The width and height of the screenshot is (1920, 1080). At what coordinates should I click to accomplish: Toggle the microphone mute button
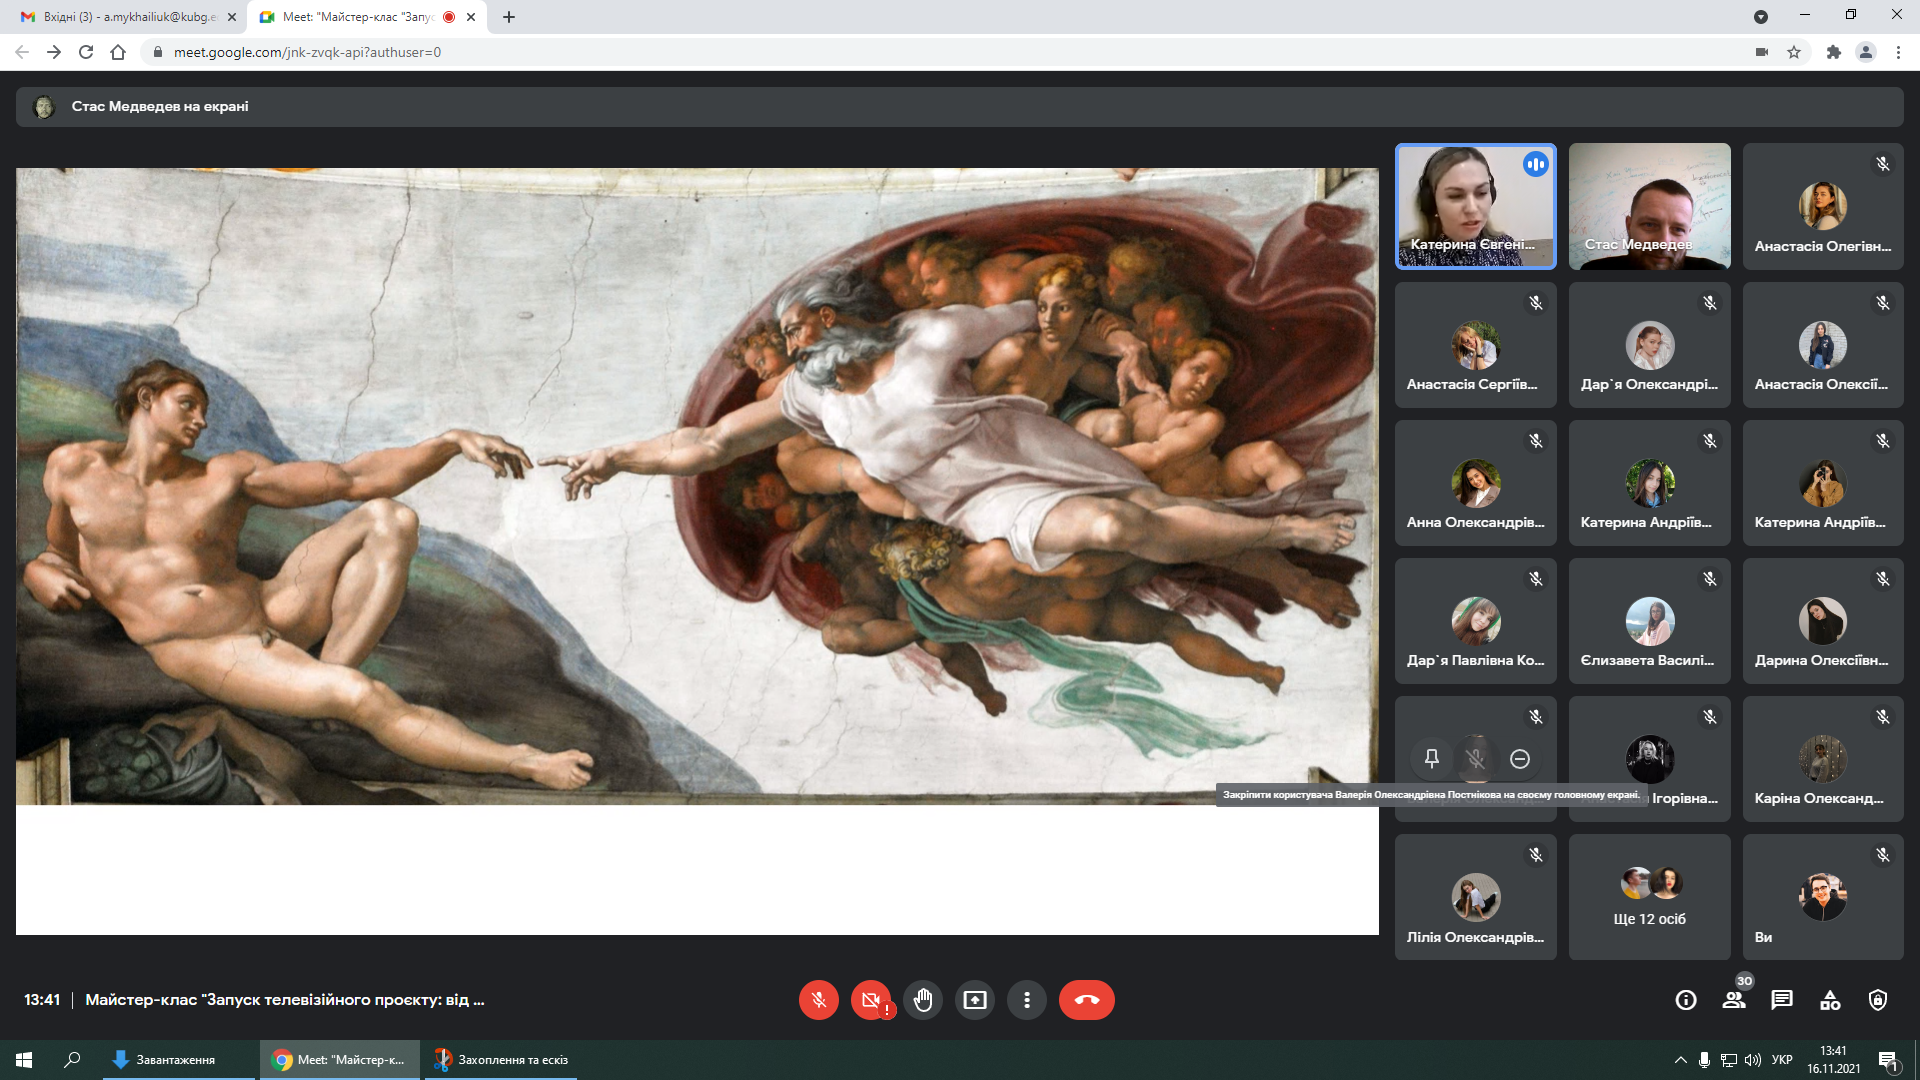click(x=818, y=1000)
